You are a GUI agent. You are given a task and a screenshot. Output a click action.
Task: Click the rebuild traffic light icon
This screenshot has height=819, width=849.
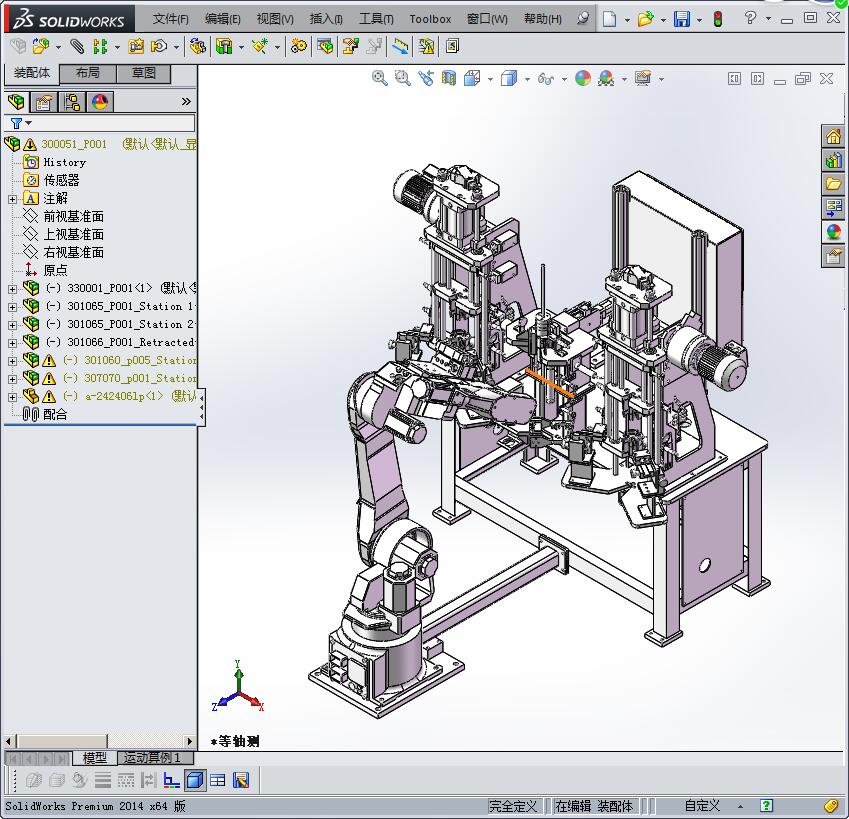tap(718, 19)
